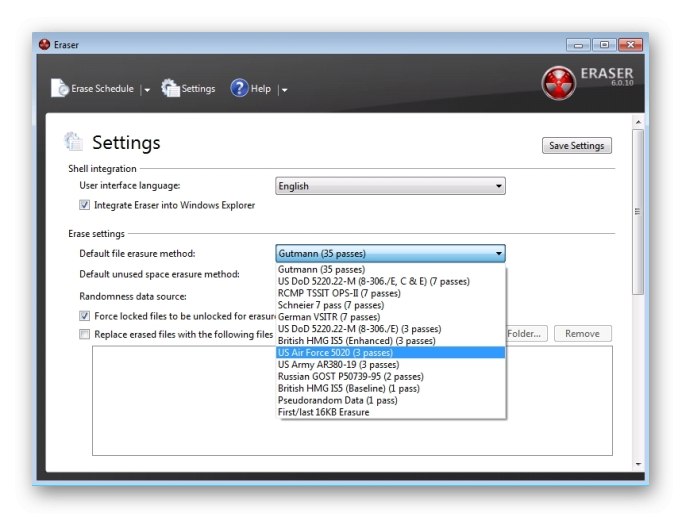The height and width of the screenshot is (518, 681).
Task: Select Schneier 7 pass option
Action: (x=390, y=305)
